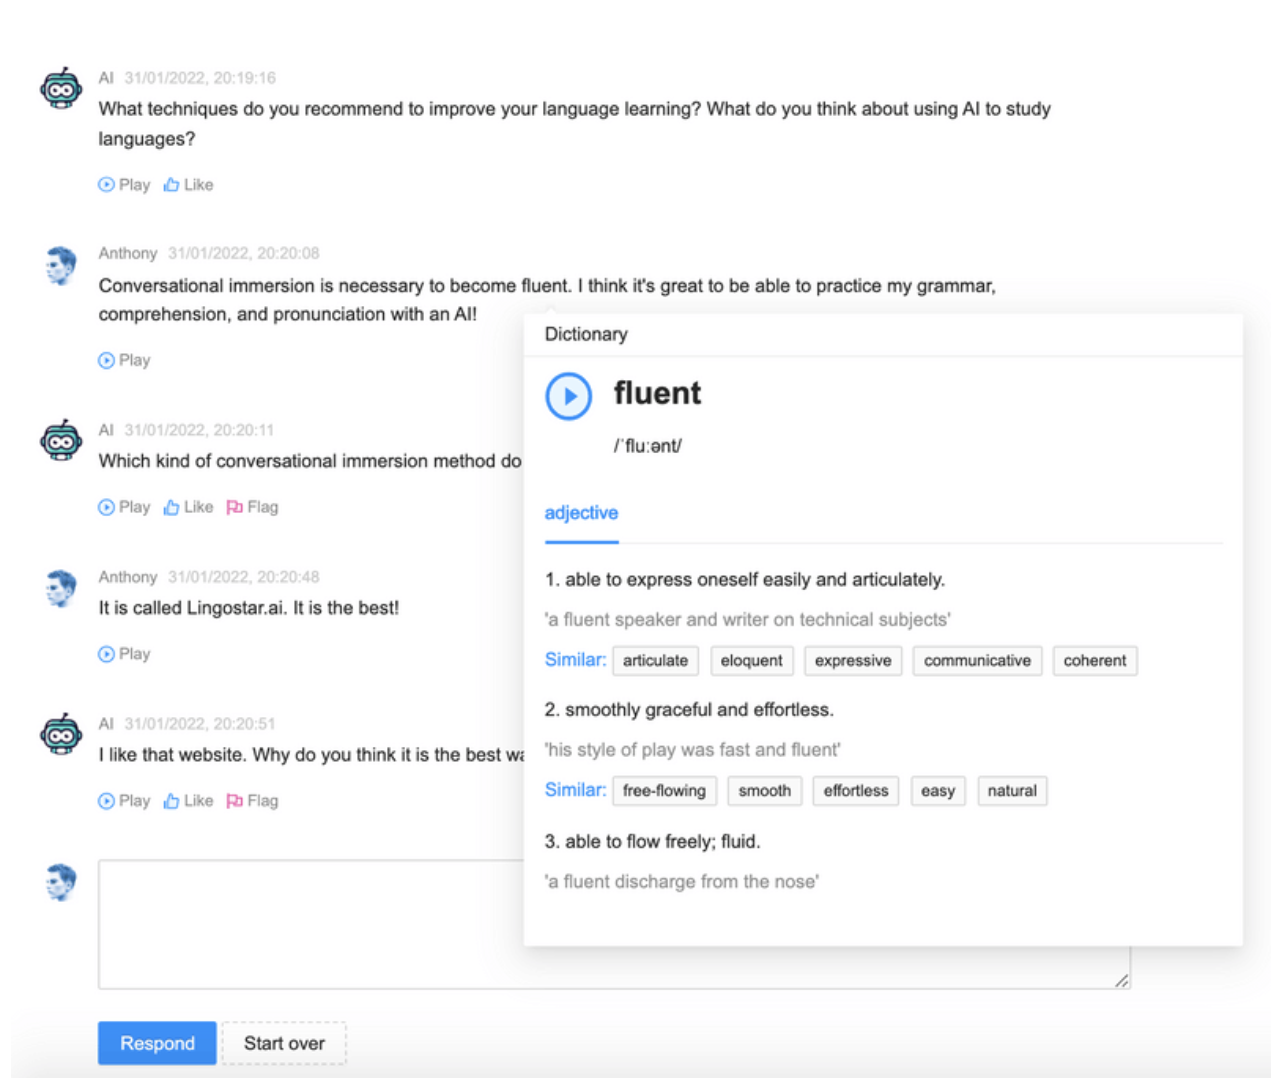The width and height of the screenshot is (1276, 1078).
Task: Play Anthony's conversational immersion message
Action: (x=124, y=360)
